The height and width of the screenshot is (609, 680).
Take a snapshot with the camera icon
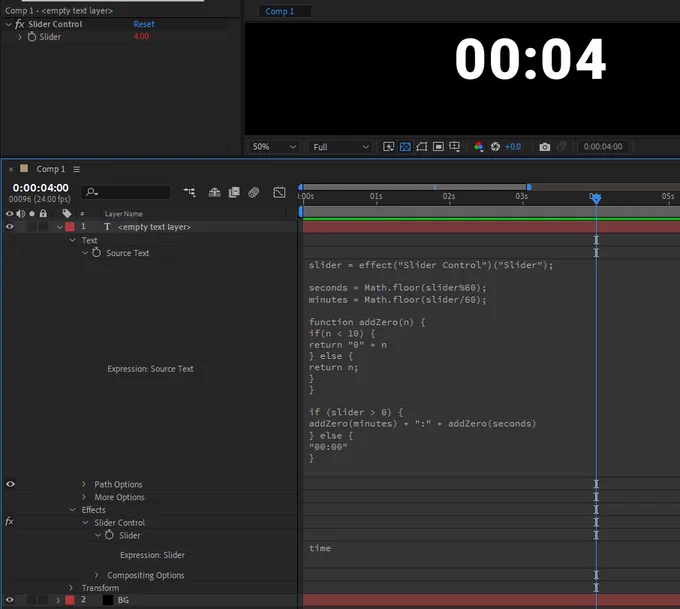tap(545, 147)
